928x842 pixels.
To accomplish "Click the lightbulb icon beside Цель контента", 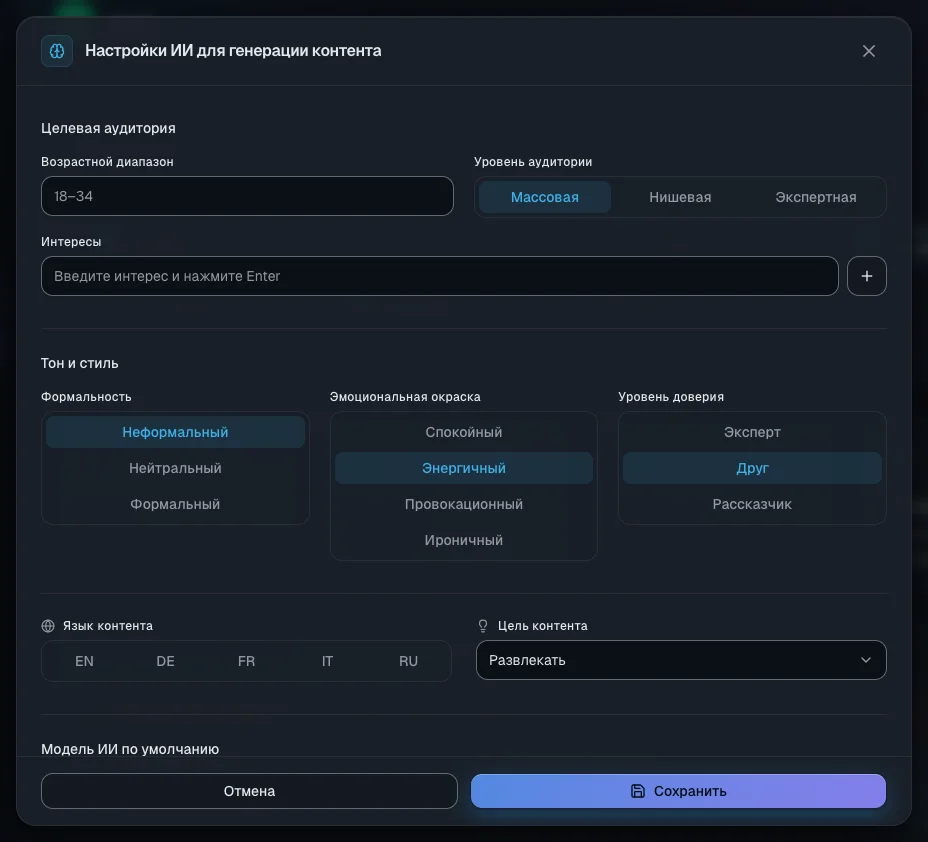I will pyautogui.click(x=483, y=625).
